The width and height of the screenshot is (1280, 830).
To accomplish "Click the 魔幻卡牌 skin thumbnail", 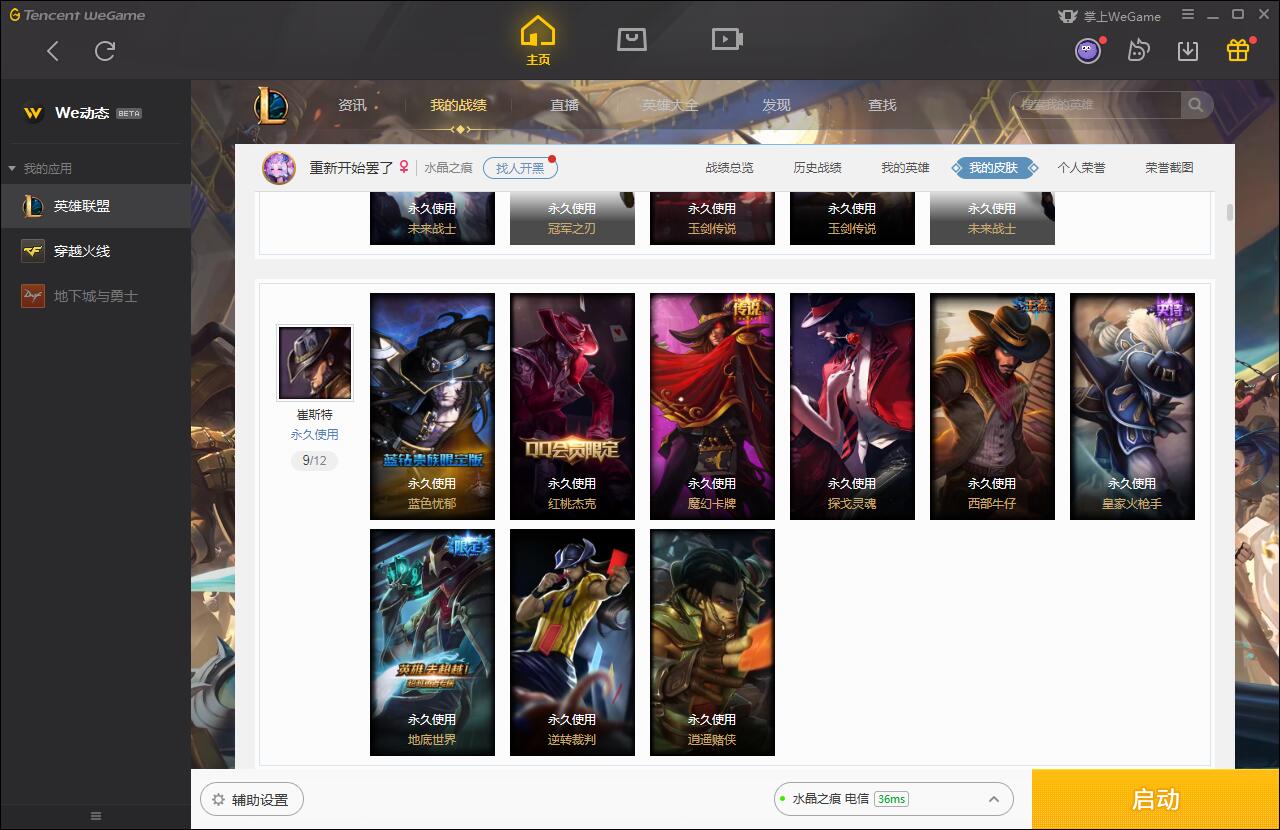I will point(712,406).
